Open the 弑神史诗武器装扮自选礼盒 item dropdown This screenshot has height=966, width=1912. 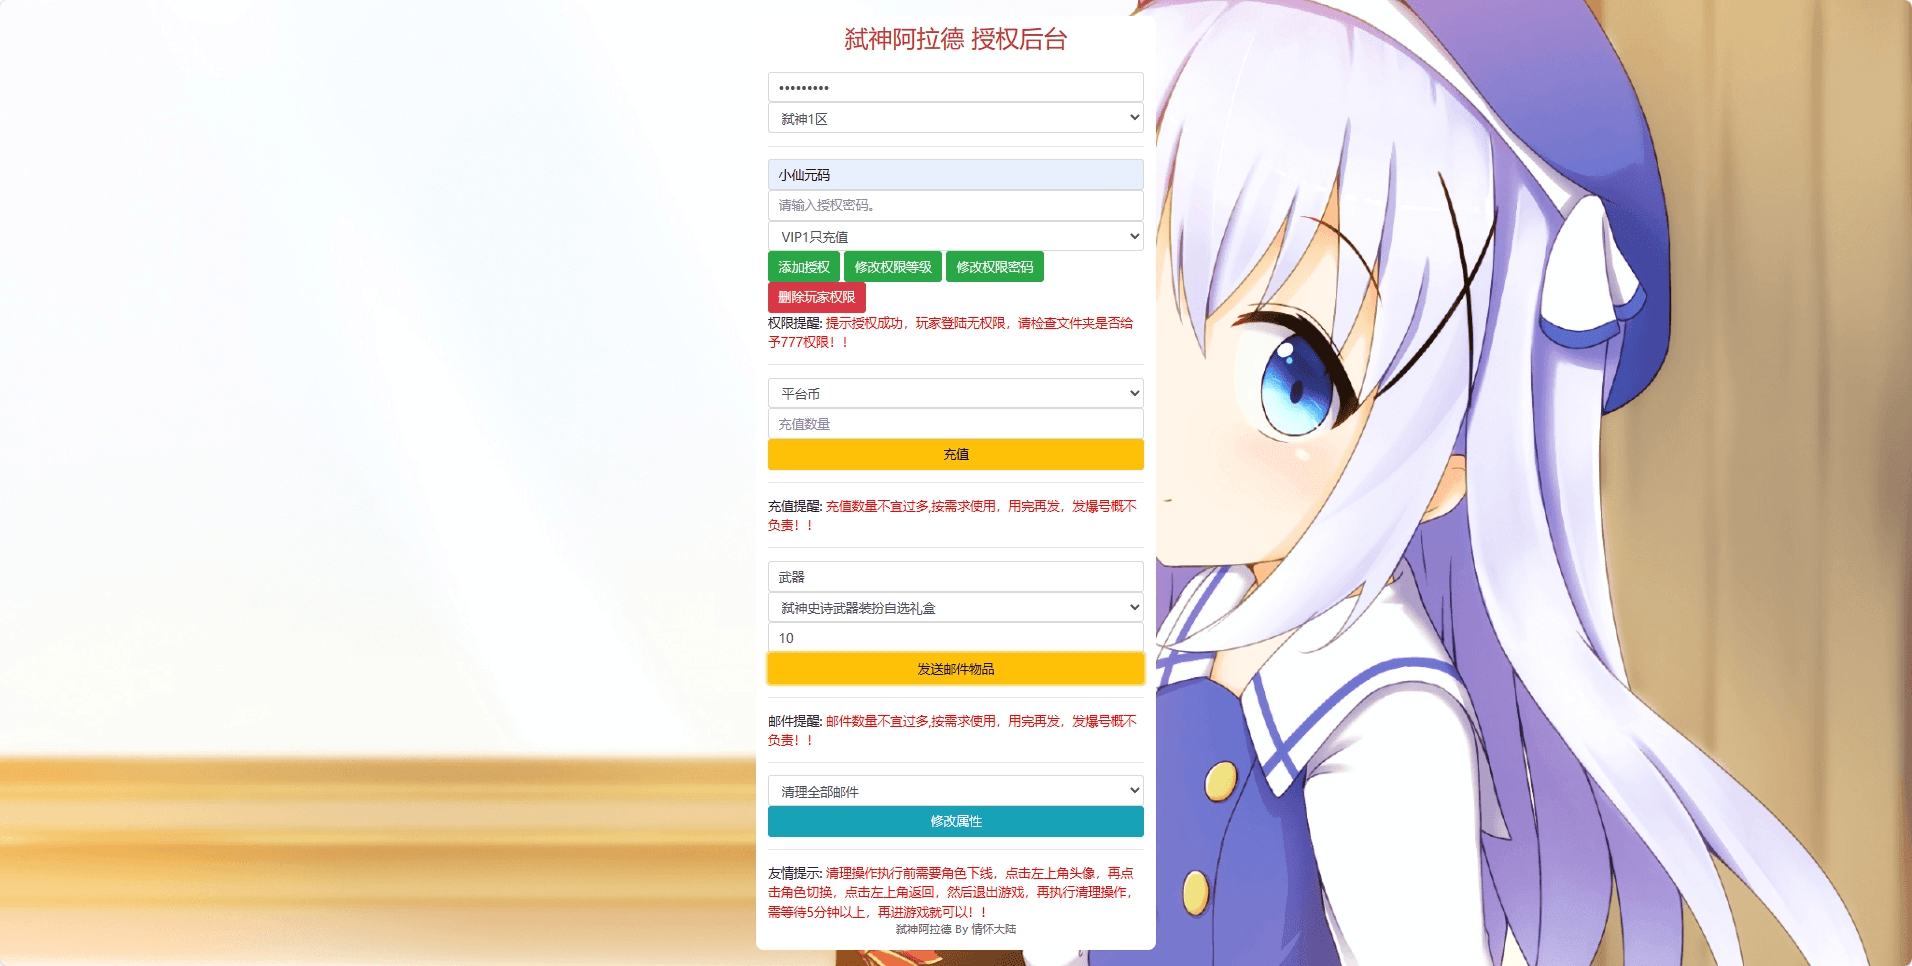(955, 607)
